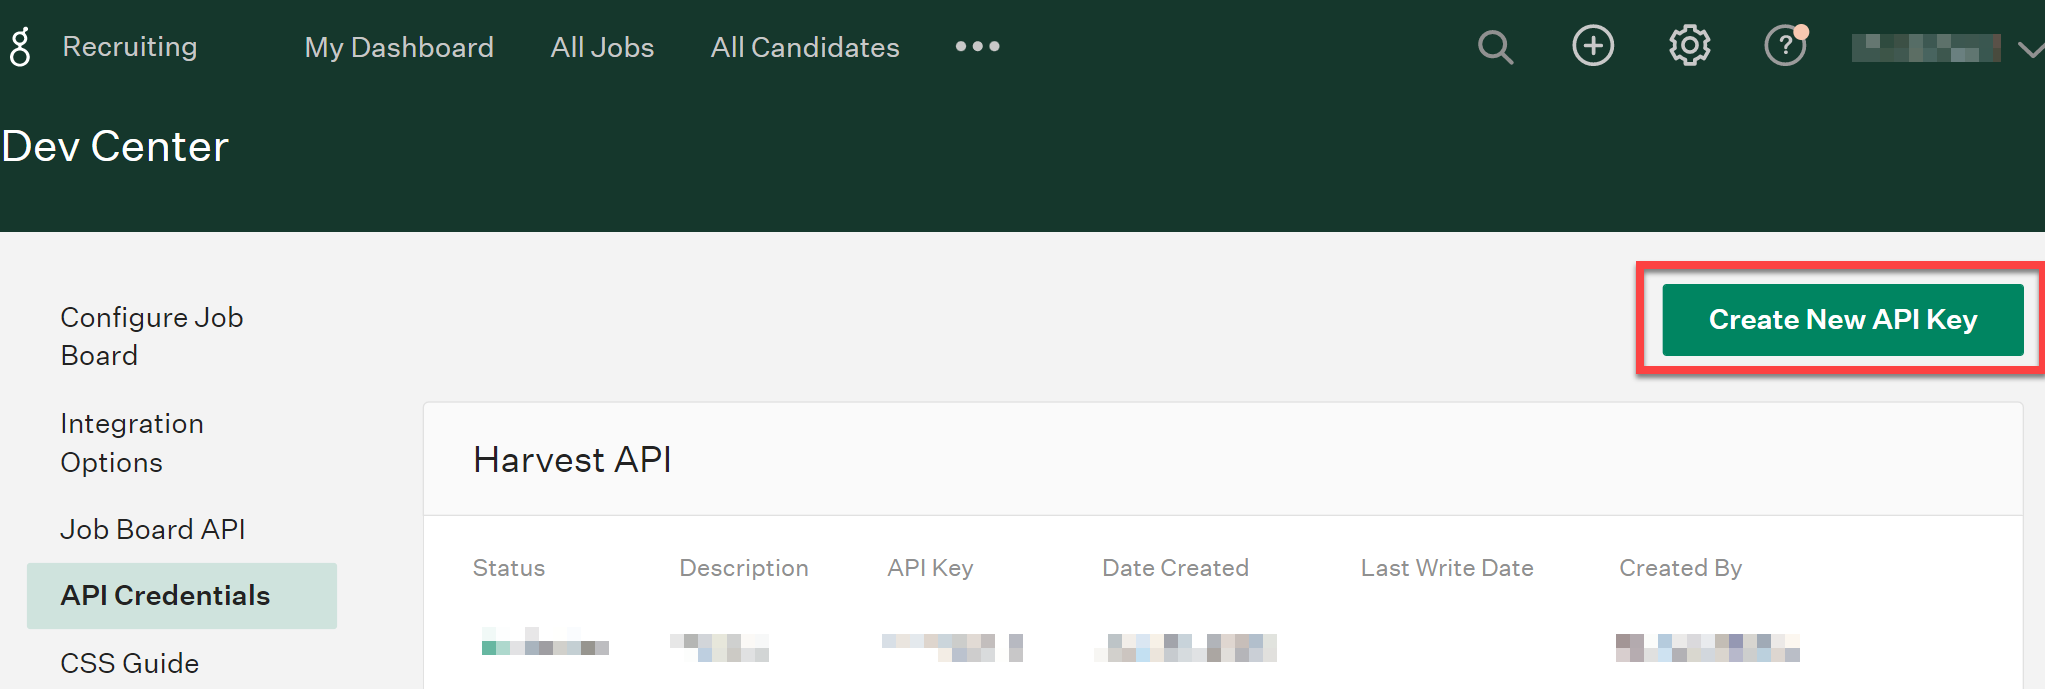Open All Candidates in navigation
This screenshot has height=689, width=2045.
pyautogui.click(x=805, y=47)
